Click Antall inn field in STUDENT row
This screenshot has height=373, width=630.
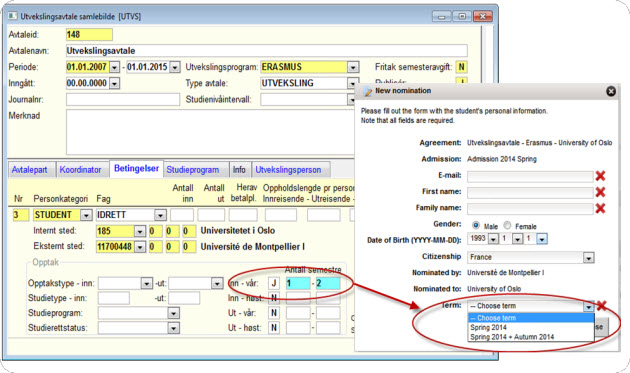182,215
